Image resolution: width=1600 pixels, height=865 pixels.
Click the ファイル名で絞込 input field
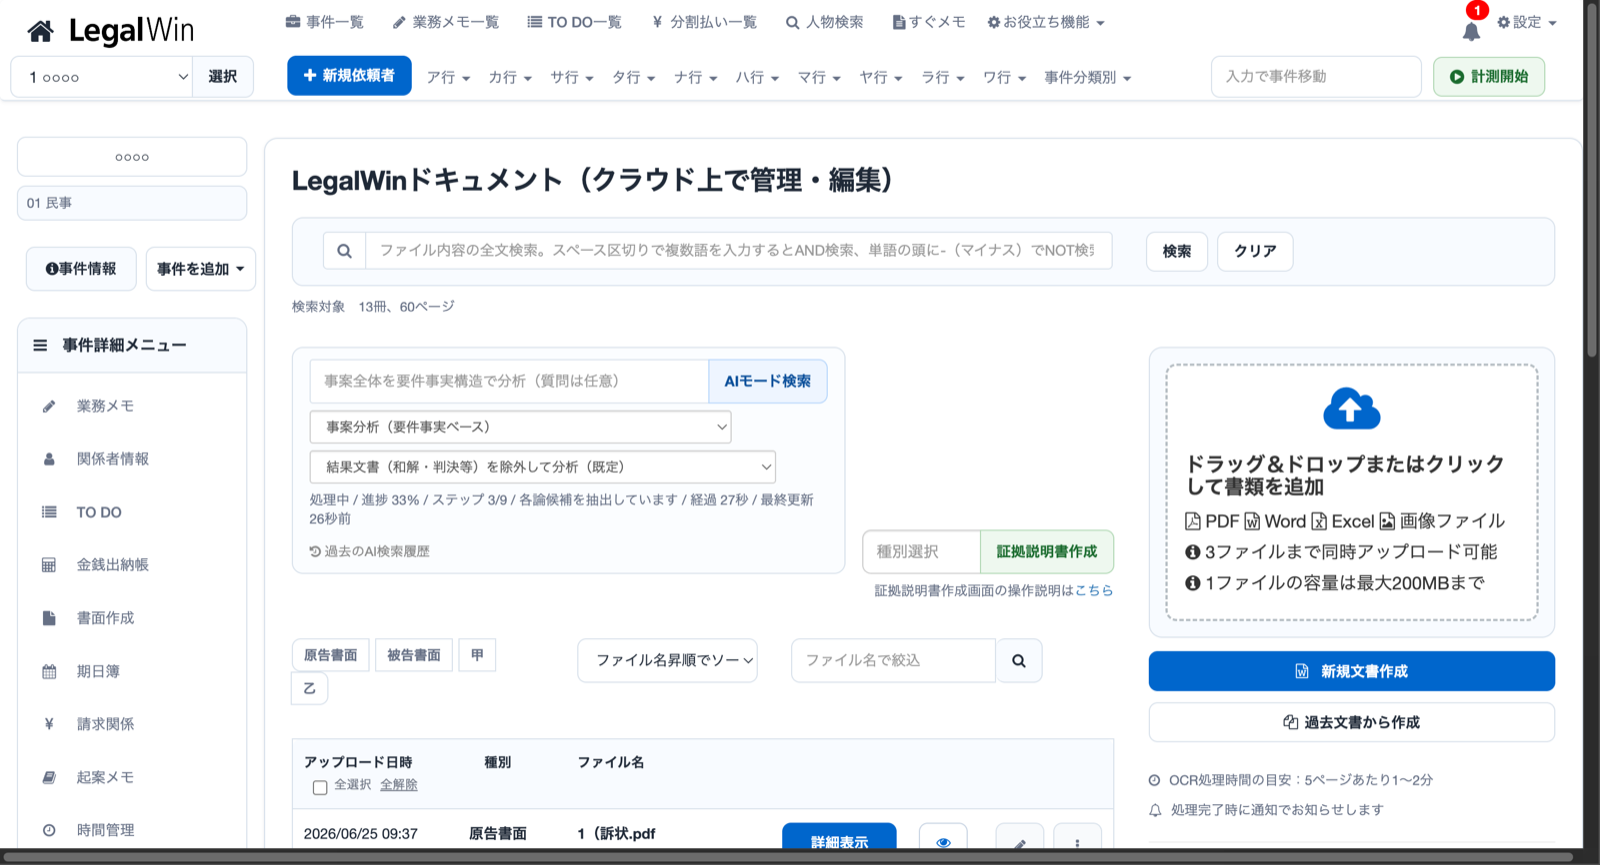[894, 661]
